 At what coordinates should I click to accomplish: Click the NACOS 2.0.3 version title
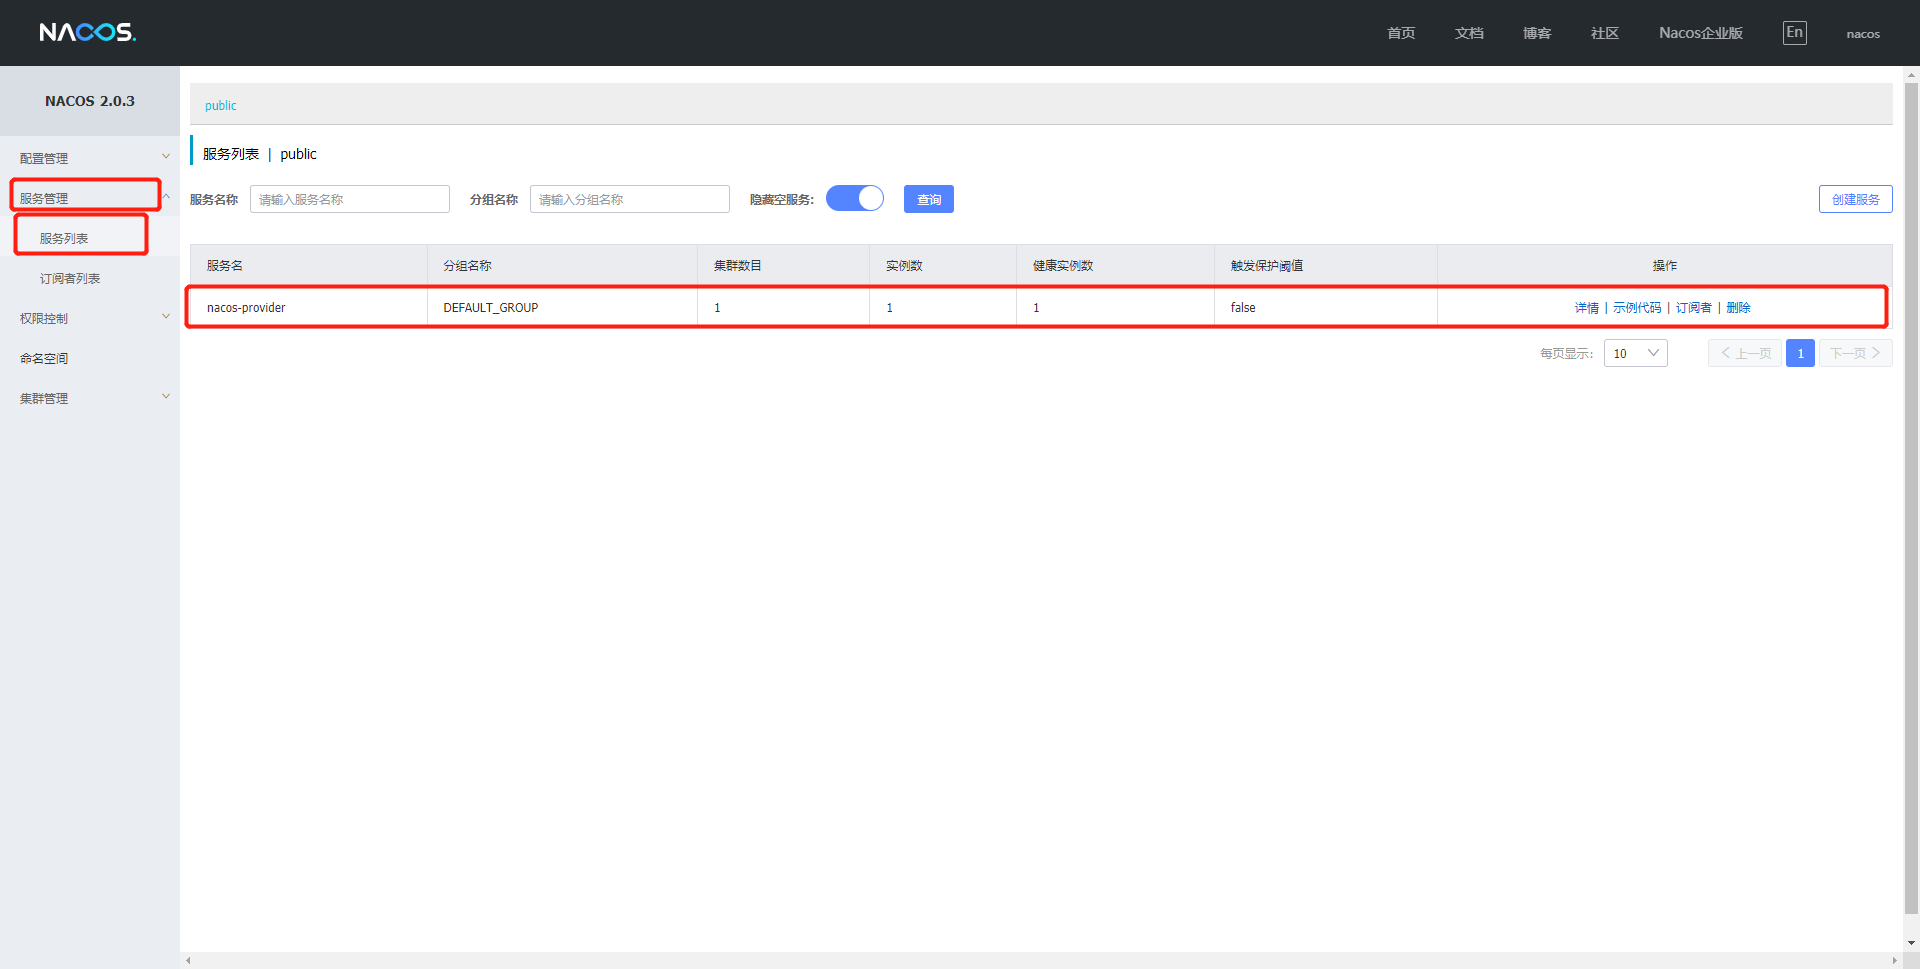(x=90, y=101)
